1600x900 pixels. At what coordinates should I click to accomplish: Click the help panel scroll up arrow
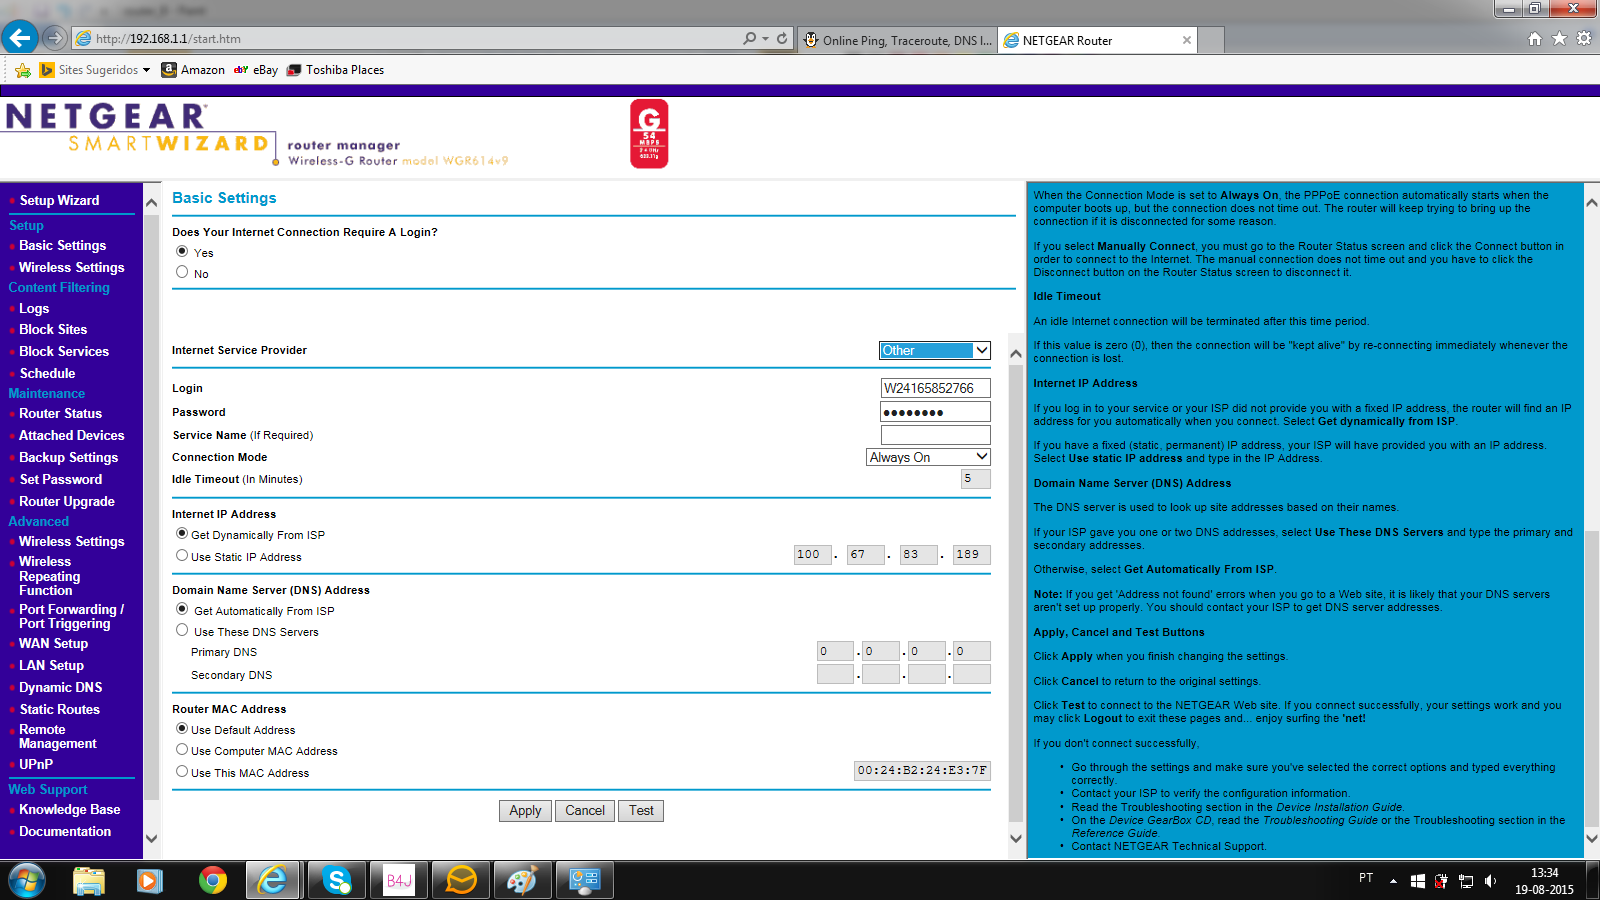click(1591, 202)
